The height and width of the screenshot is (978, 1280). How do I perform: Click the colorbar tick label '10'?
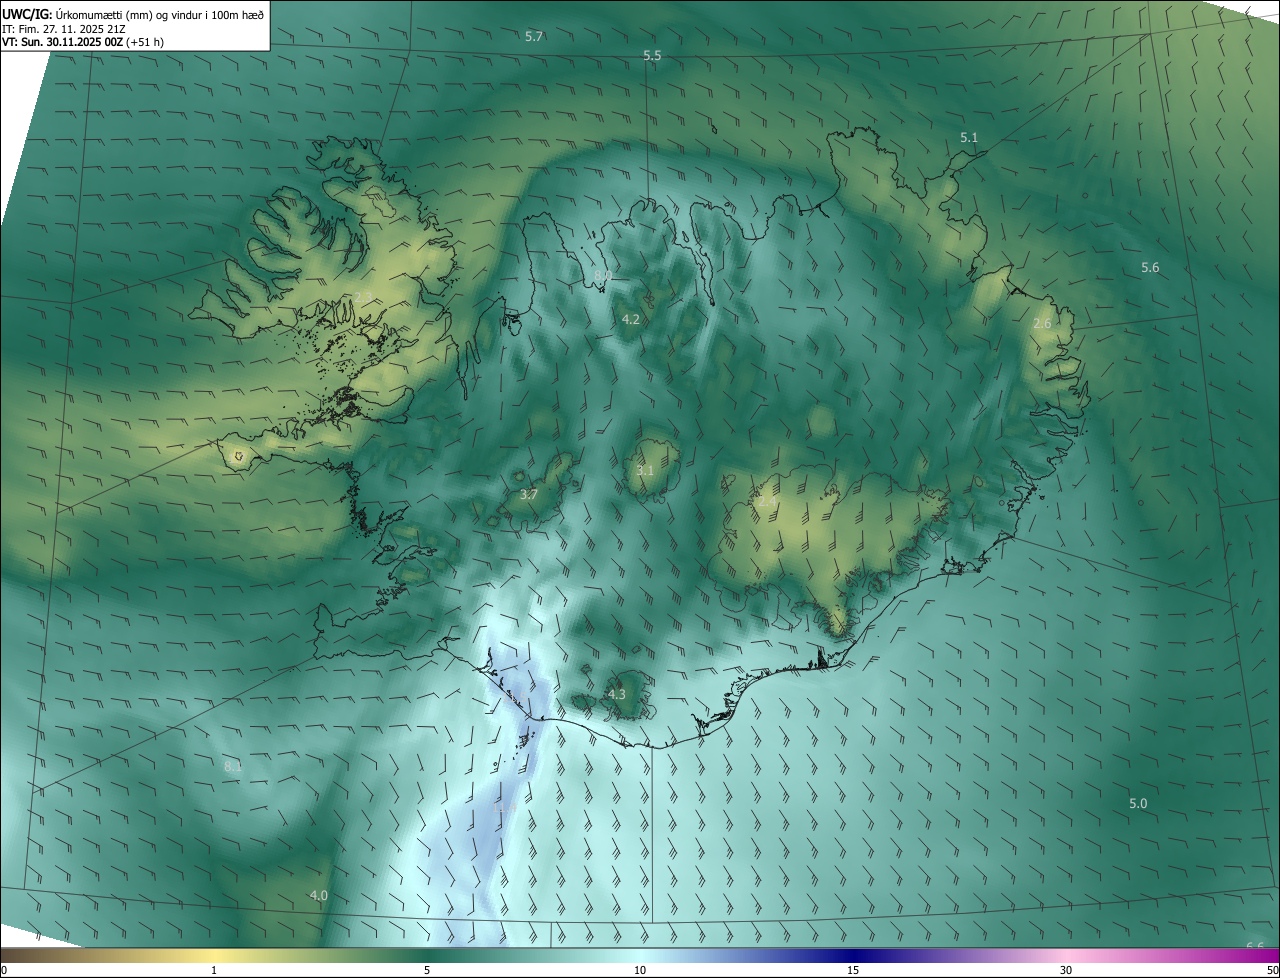pos(640,970)
